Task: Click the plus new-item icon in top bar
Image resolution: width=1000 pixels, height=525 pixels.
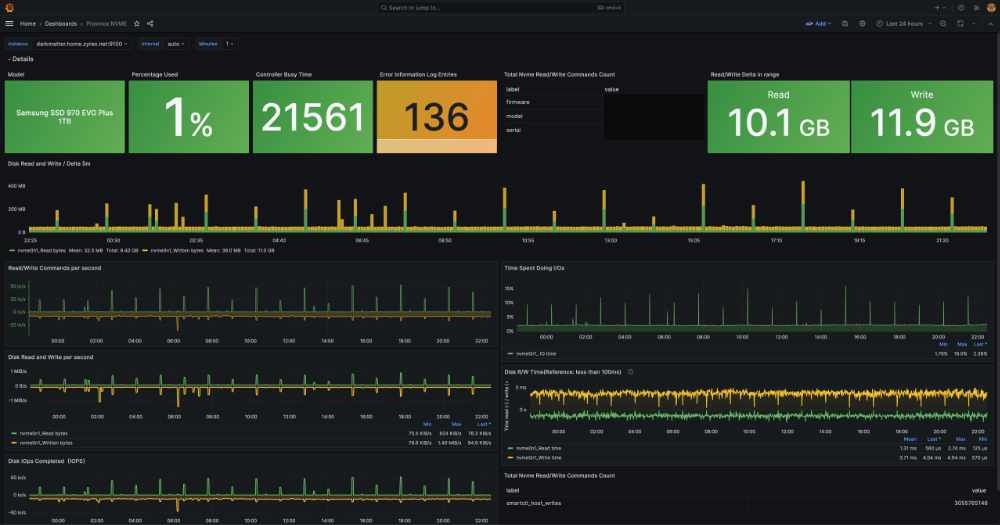Action: 939,8
